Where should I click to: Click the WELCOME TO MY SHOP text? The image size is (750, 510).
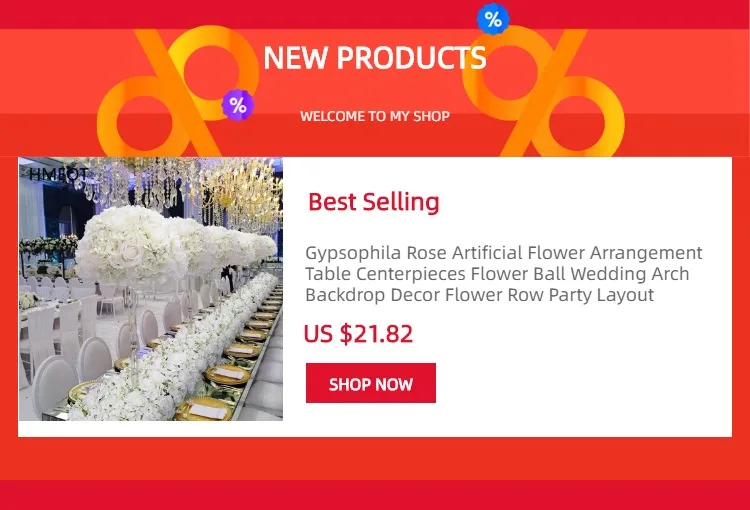[375, 116]
